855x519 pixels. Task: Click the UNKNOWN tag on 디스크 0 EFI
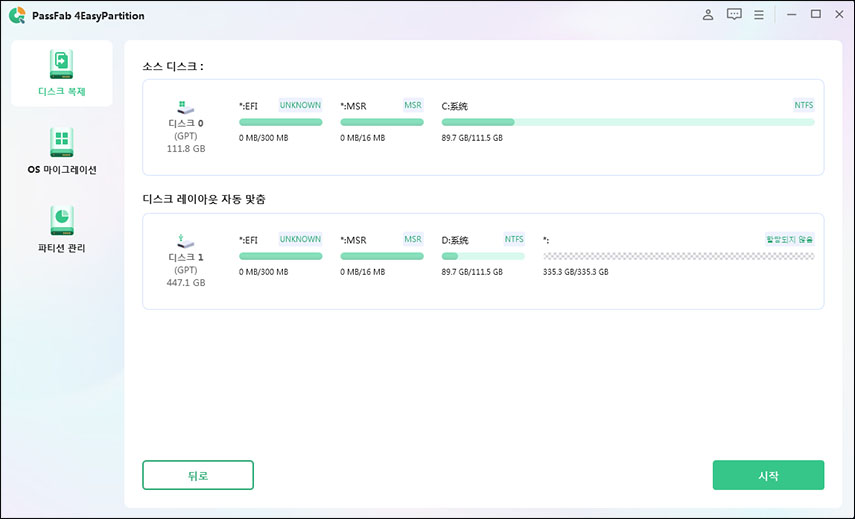click(x=300, y=105)
